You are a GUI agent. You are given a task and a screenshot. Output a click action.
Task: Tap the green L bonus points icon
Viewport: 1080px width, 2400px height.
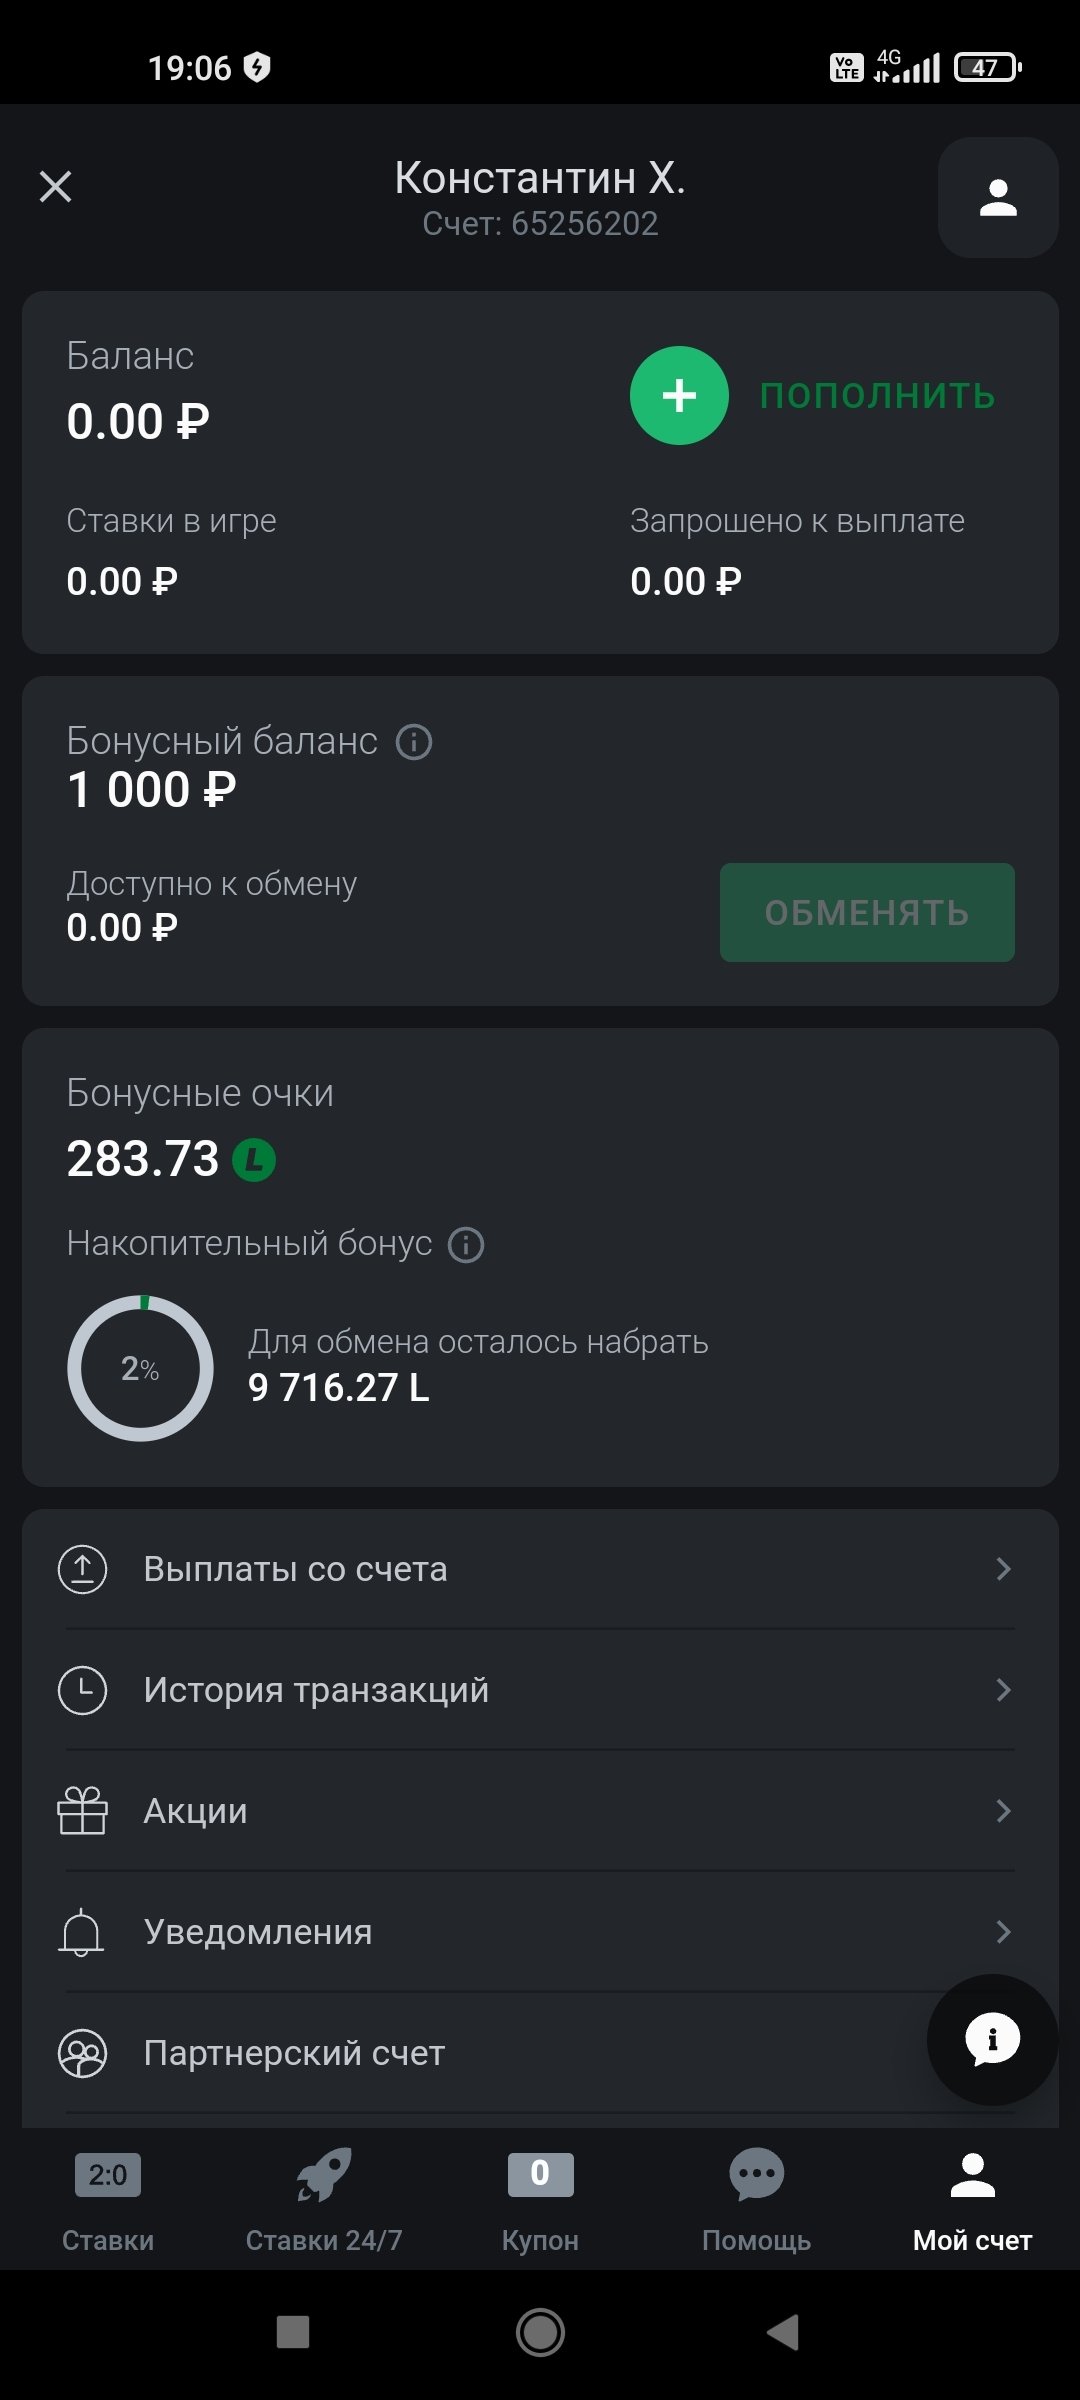254,1160
